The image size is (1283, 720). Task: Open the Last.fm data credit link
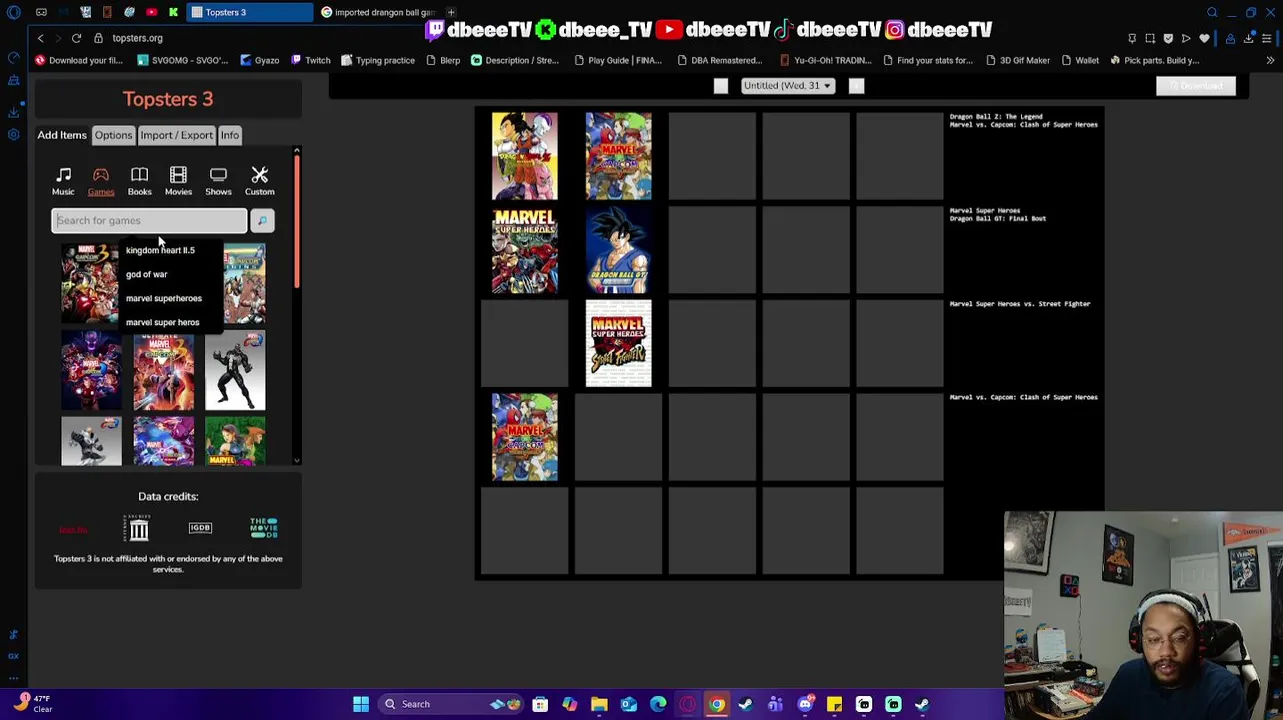(73, 529)
